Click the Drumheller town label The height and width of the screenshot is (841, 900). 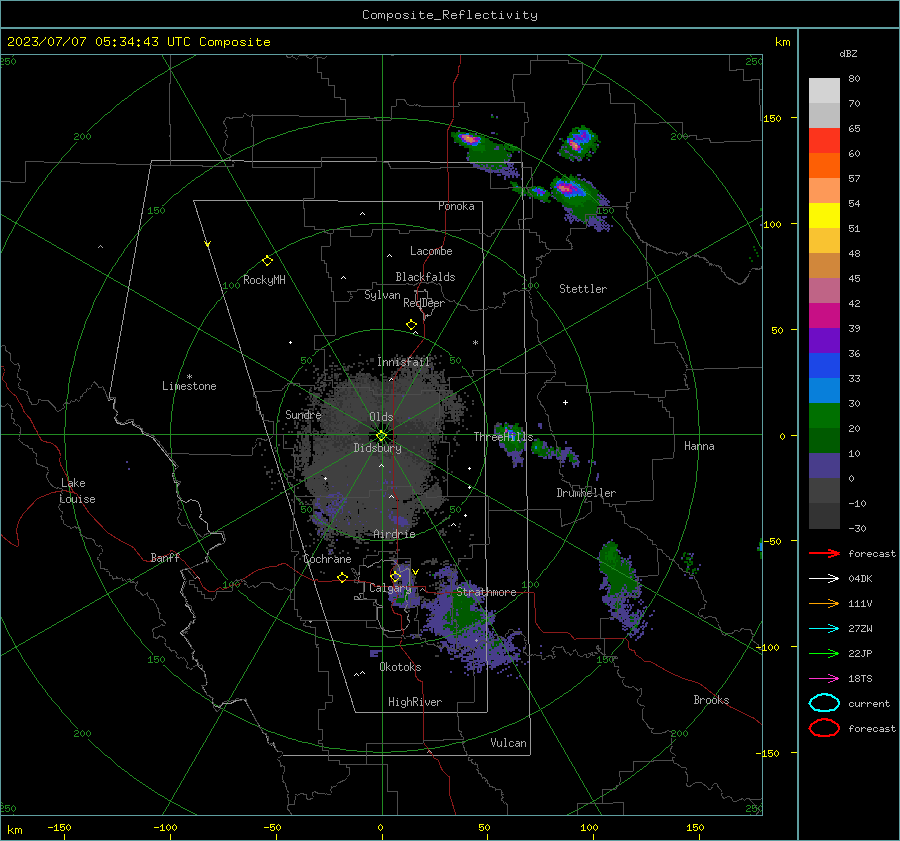tap(586, 493)
